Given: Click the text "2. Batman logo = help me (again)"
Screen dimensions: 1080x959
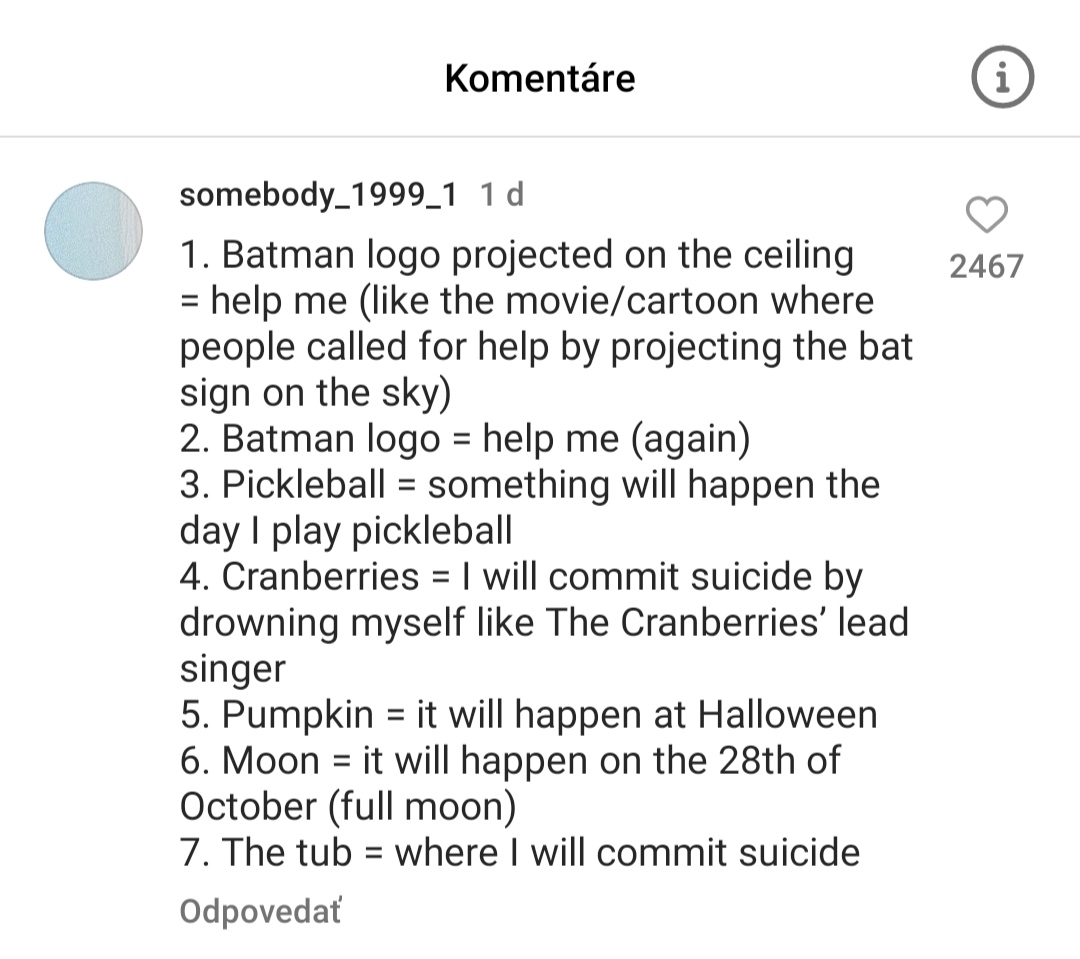Looking at the screenshot, I should [466, 439].
